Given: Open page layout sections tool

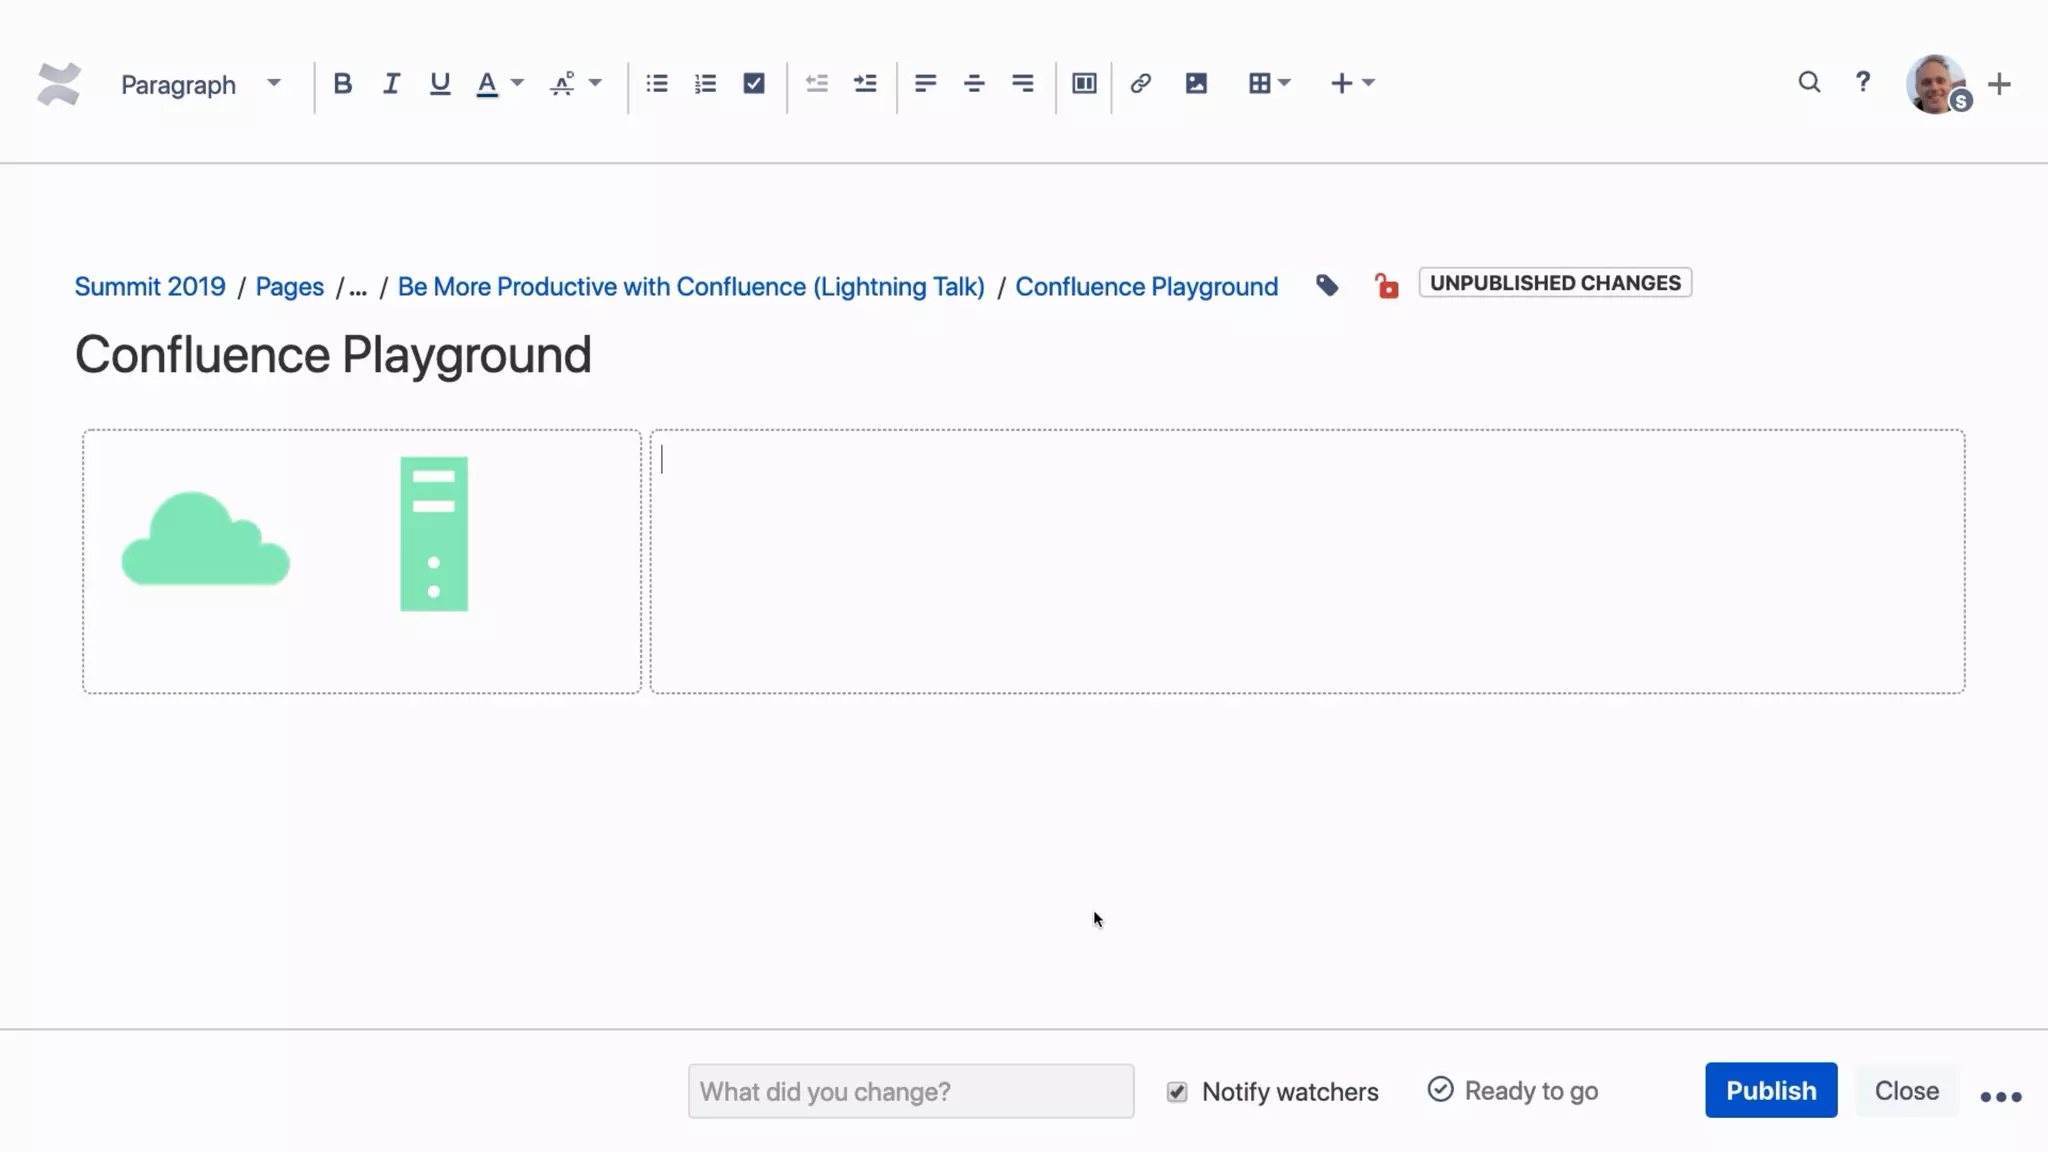Looking at the screenshot, I should coord(1084,84).
